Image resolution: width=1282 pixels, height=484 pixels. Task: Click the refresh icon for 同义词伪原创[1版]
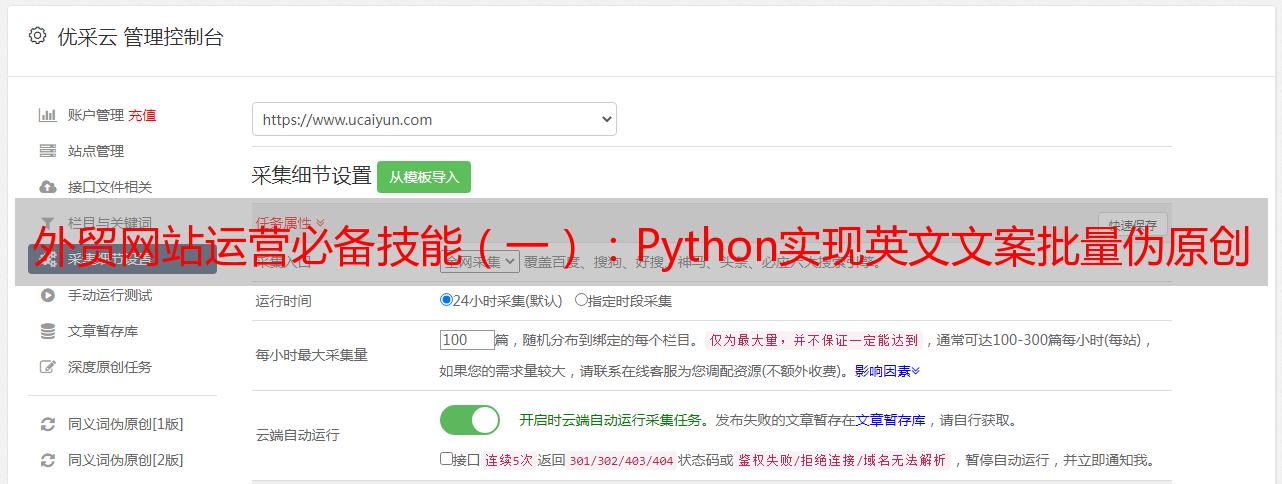47,424
